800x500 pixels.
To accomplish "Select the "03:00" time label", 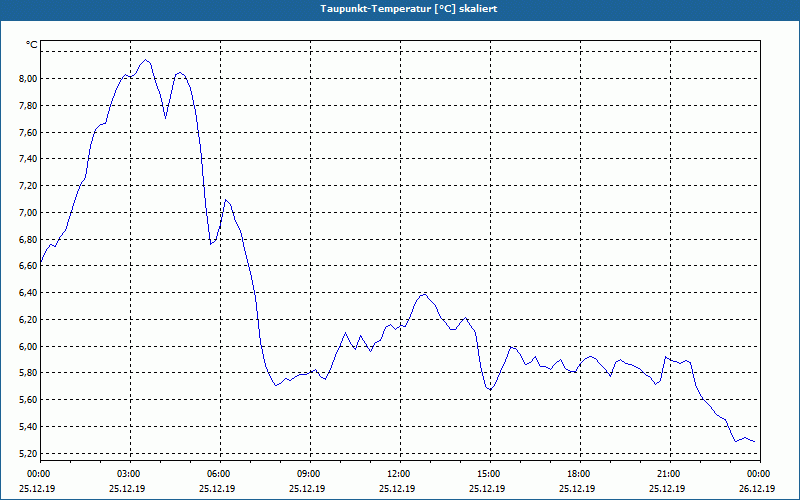I will coord(128,474).
